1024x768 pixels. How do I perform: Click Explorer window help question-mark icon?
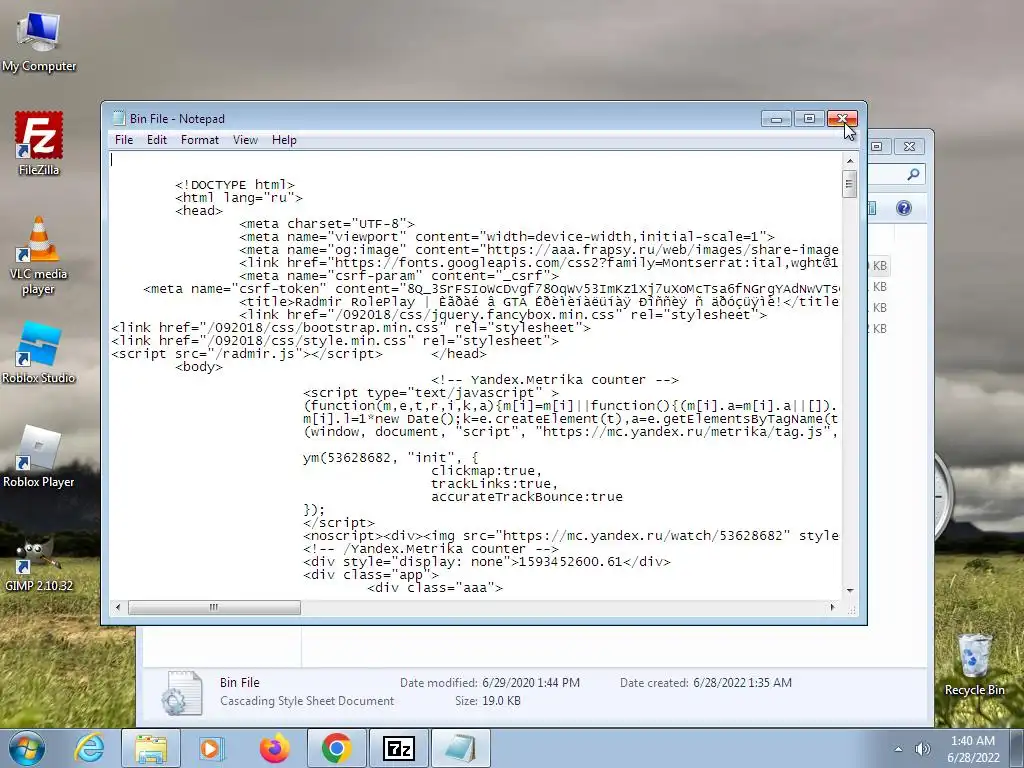pos(903,208)
